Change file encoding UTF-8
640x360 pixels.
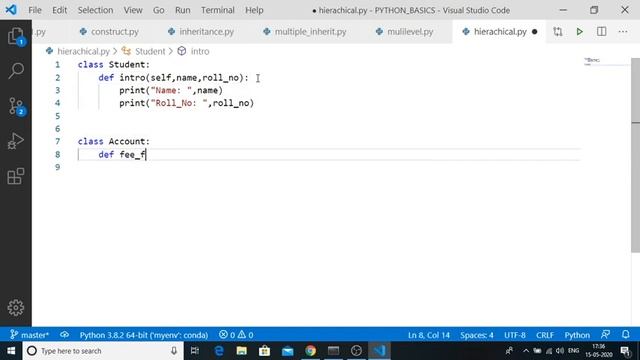515,335
